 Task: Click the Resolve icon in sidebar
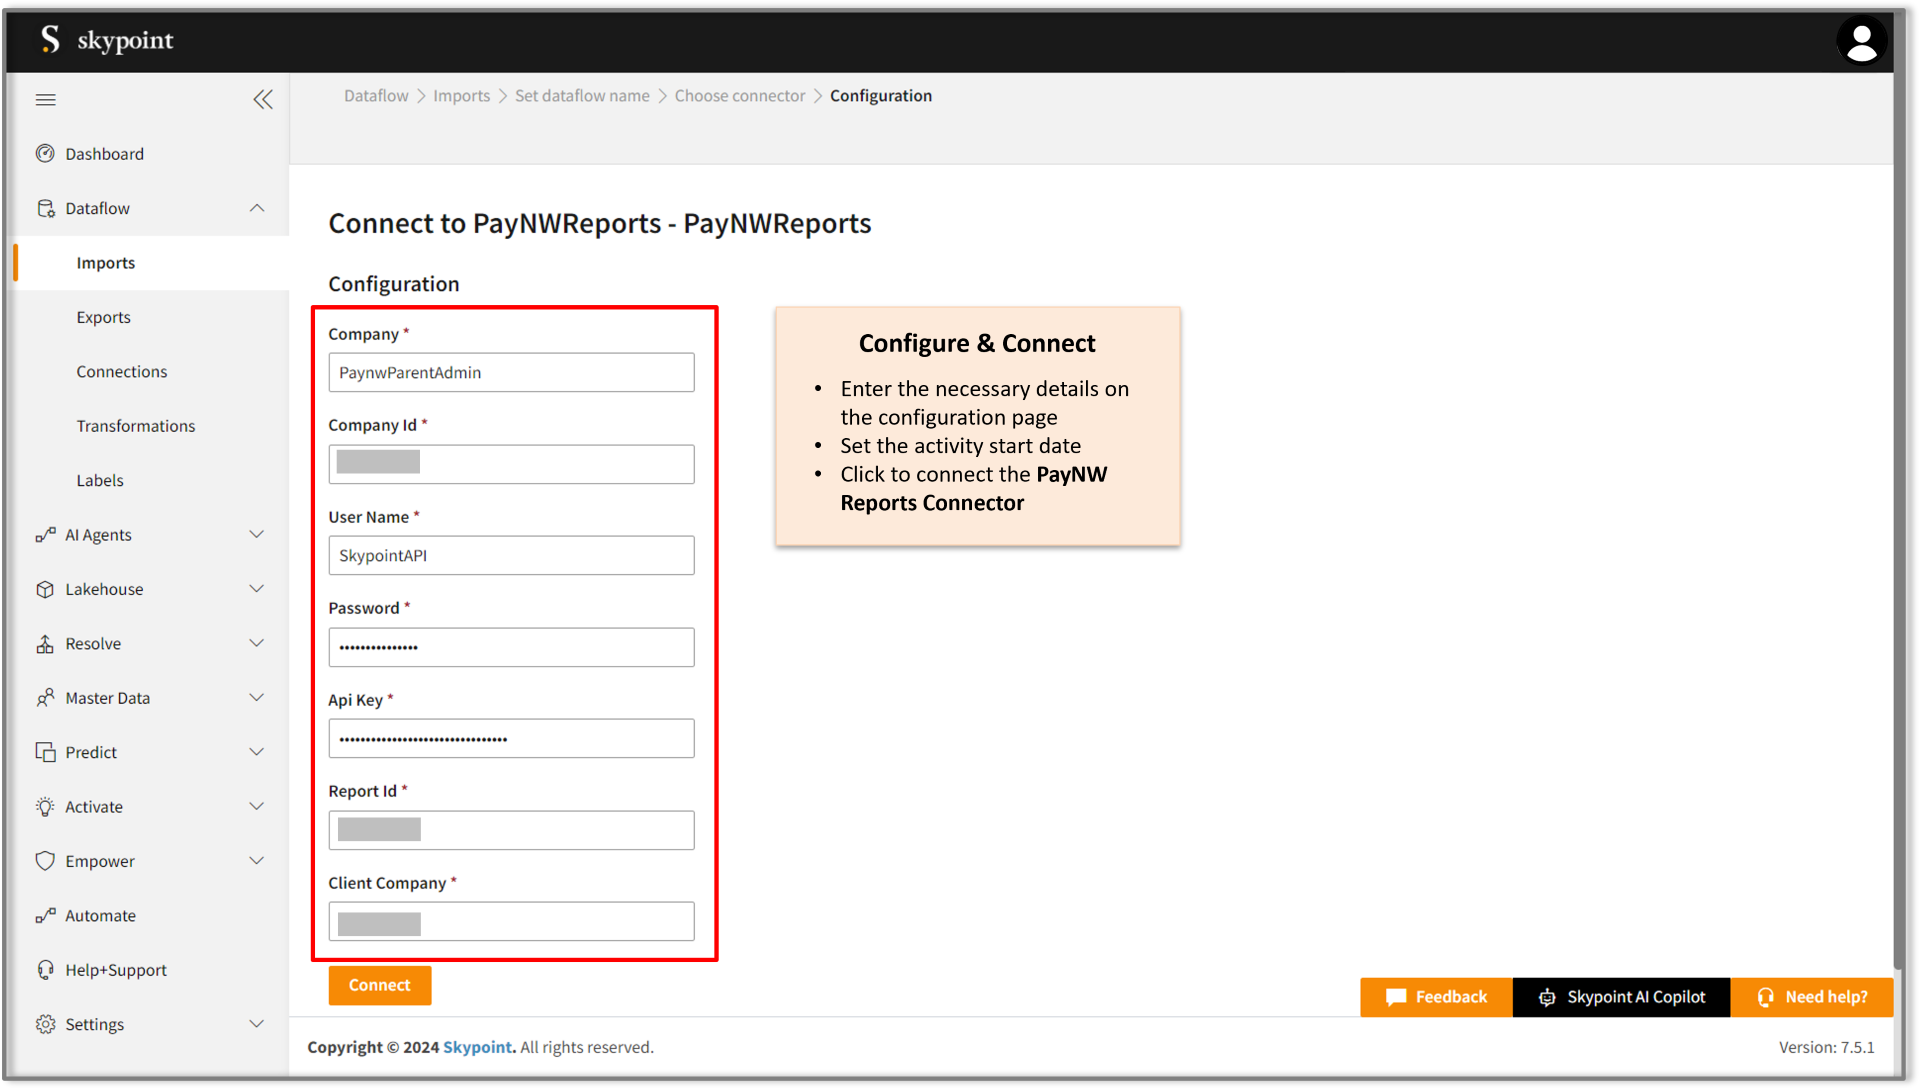44,643
